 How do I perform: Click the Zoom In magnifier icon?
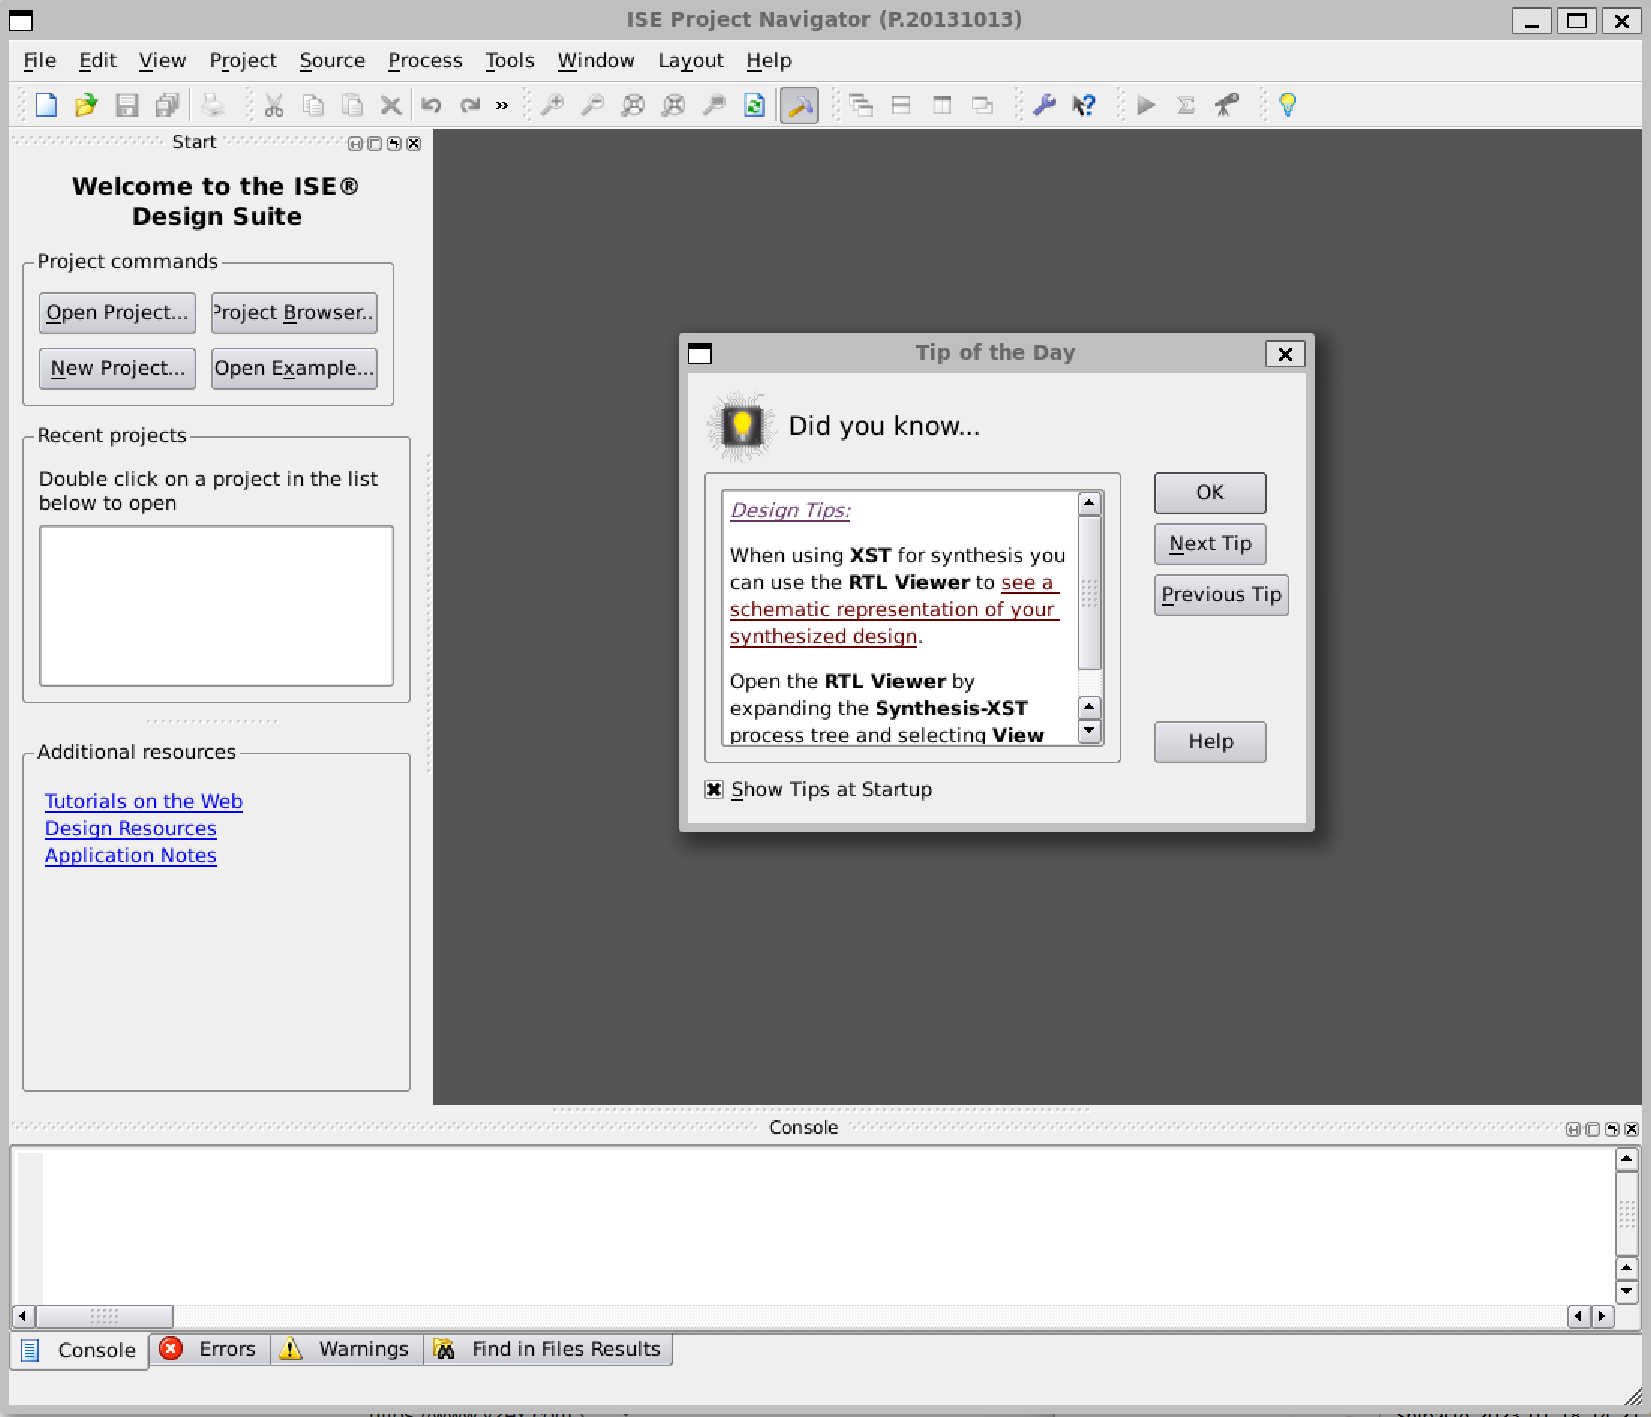click(x=552, y=105)
